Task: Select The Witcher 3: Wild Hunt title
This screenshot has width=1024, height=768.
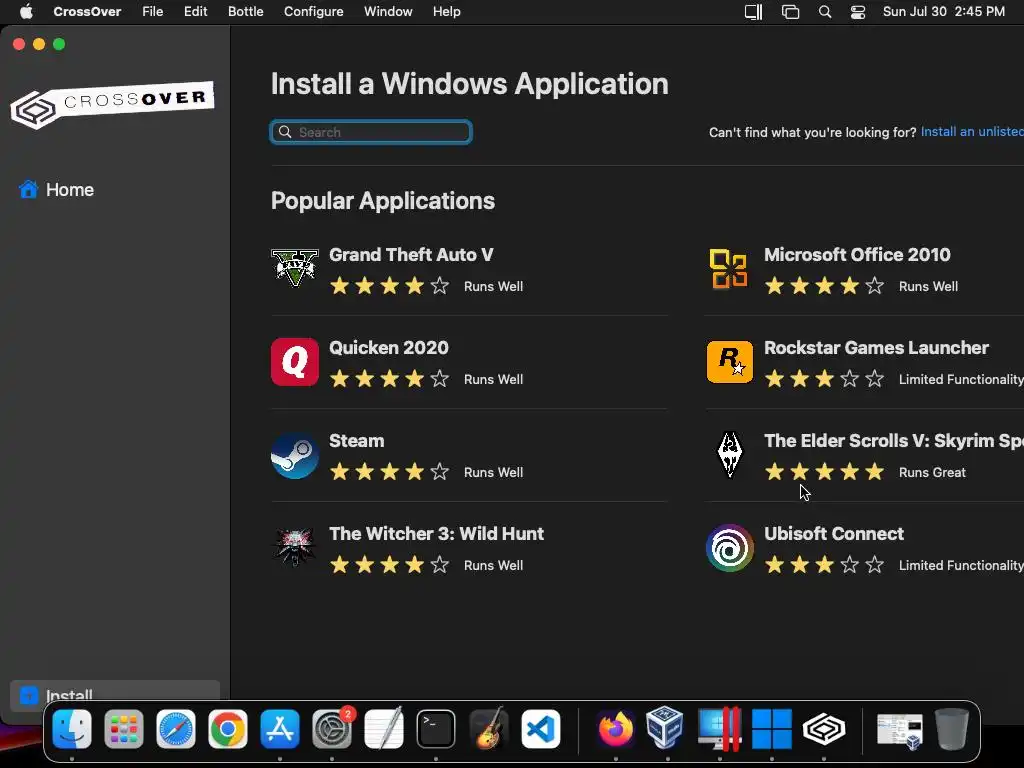Action: click(436, 534)
